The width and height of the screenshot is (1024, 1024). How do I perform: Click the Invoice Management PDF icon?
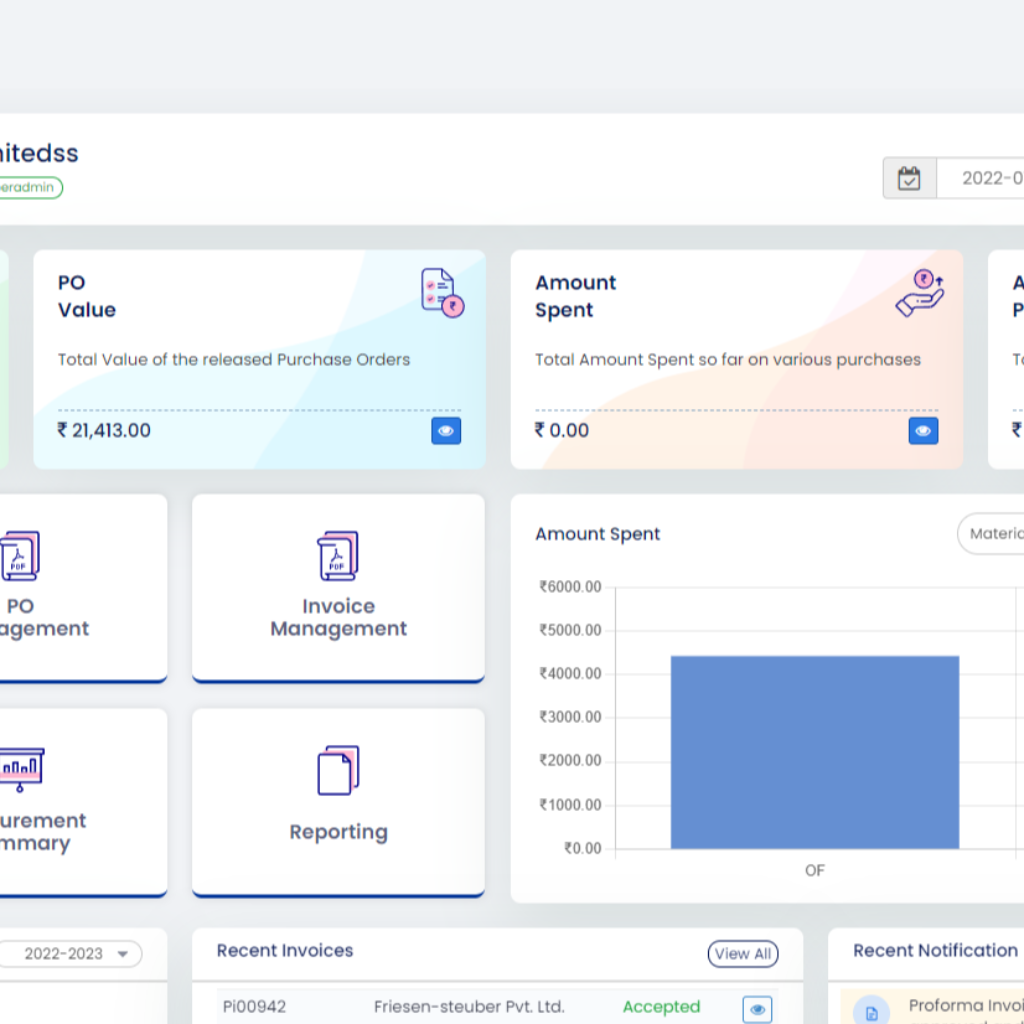pyautogui.click(x=338, y=556)
